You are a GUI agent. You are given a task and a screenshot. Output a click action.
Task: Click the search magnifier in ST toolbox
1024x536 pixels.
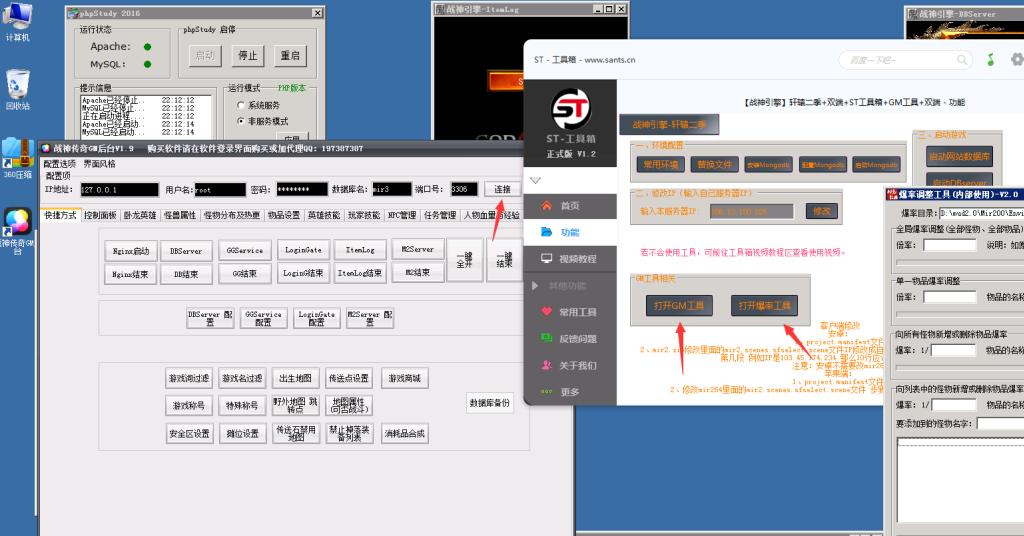coord(962,60)
